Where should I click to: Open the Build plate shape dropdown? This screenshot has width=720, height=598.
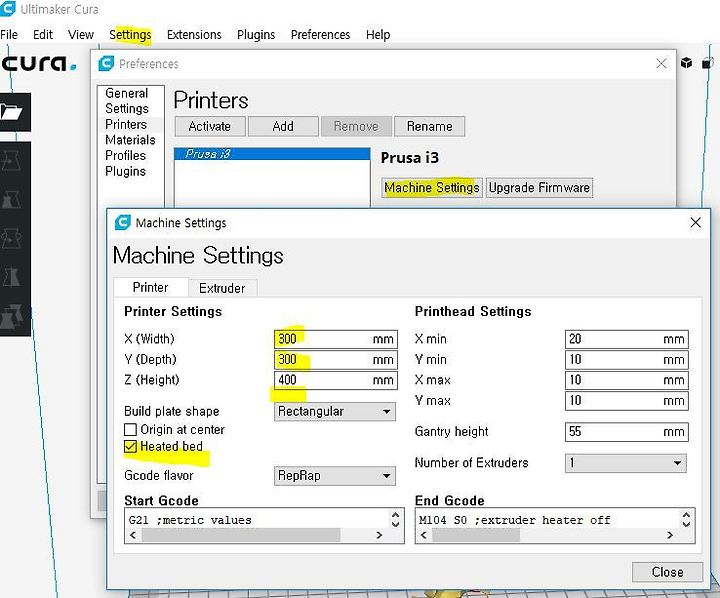(335, 412)
